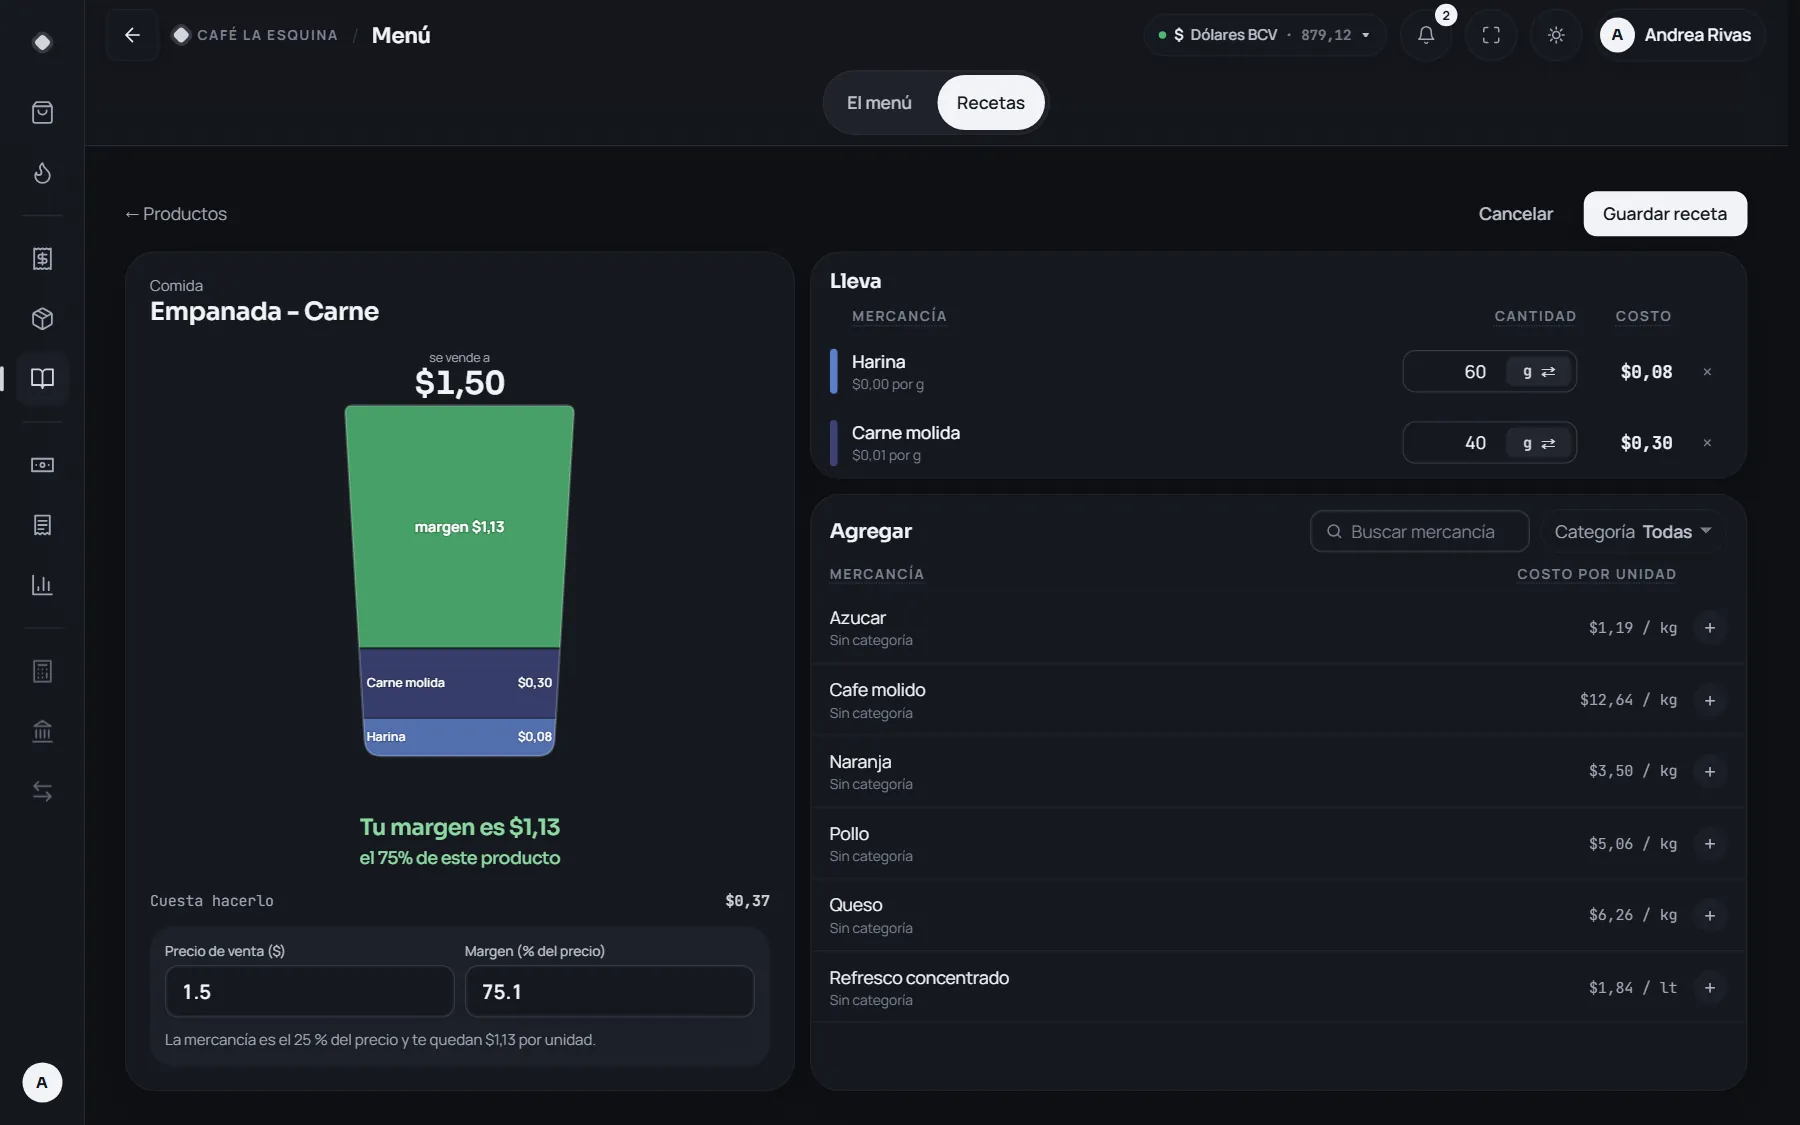Screen dimensions: 1800x1125
Task: Remove Carne molida from the recipe
Action: (x=1707, y=443)
